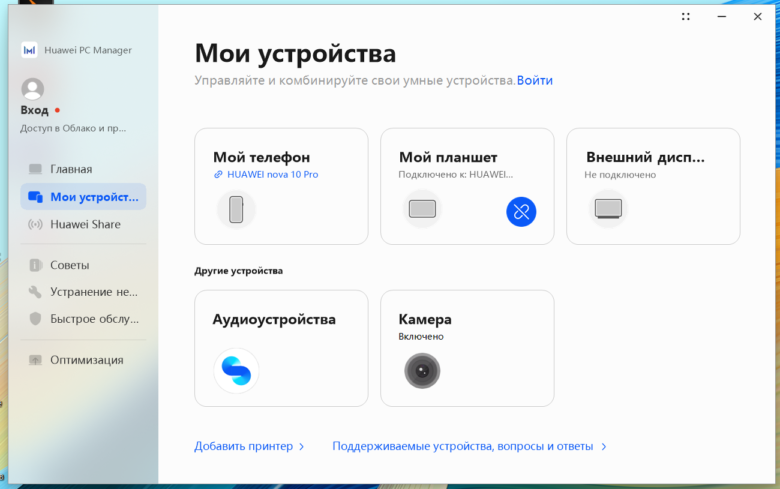The width and height of the screenshot is (780, 489).
Task: Click the Главная laptop icon in sidebar
Action: tap(35, 169)
